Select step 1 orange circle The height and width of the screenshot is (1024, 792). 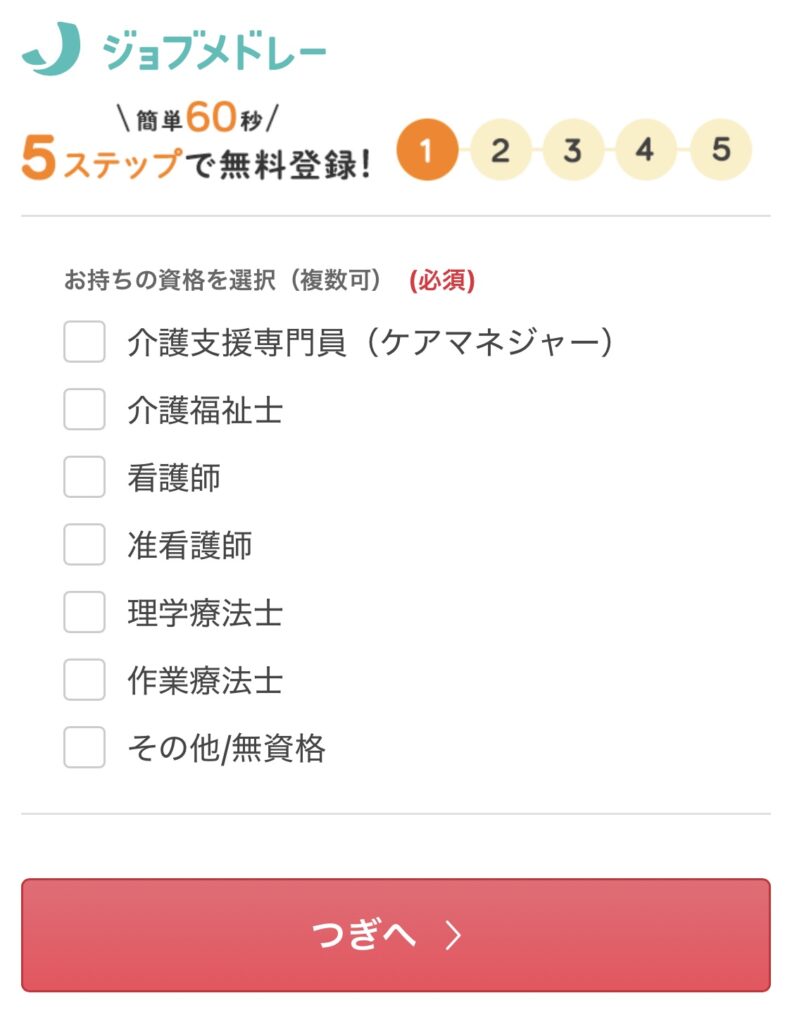click(x=427, y=150)
